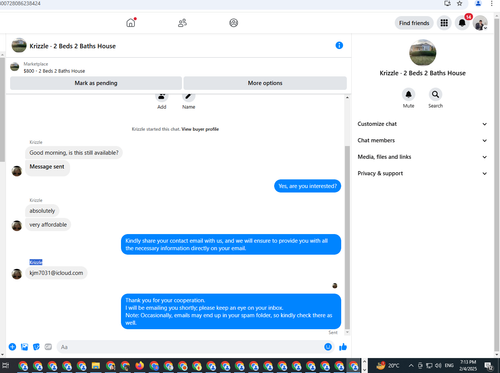Open the Groups icon in top navigation

234,23
